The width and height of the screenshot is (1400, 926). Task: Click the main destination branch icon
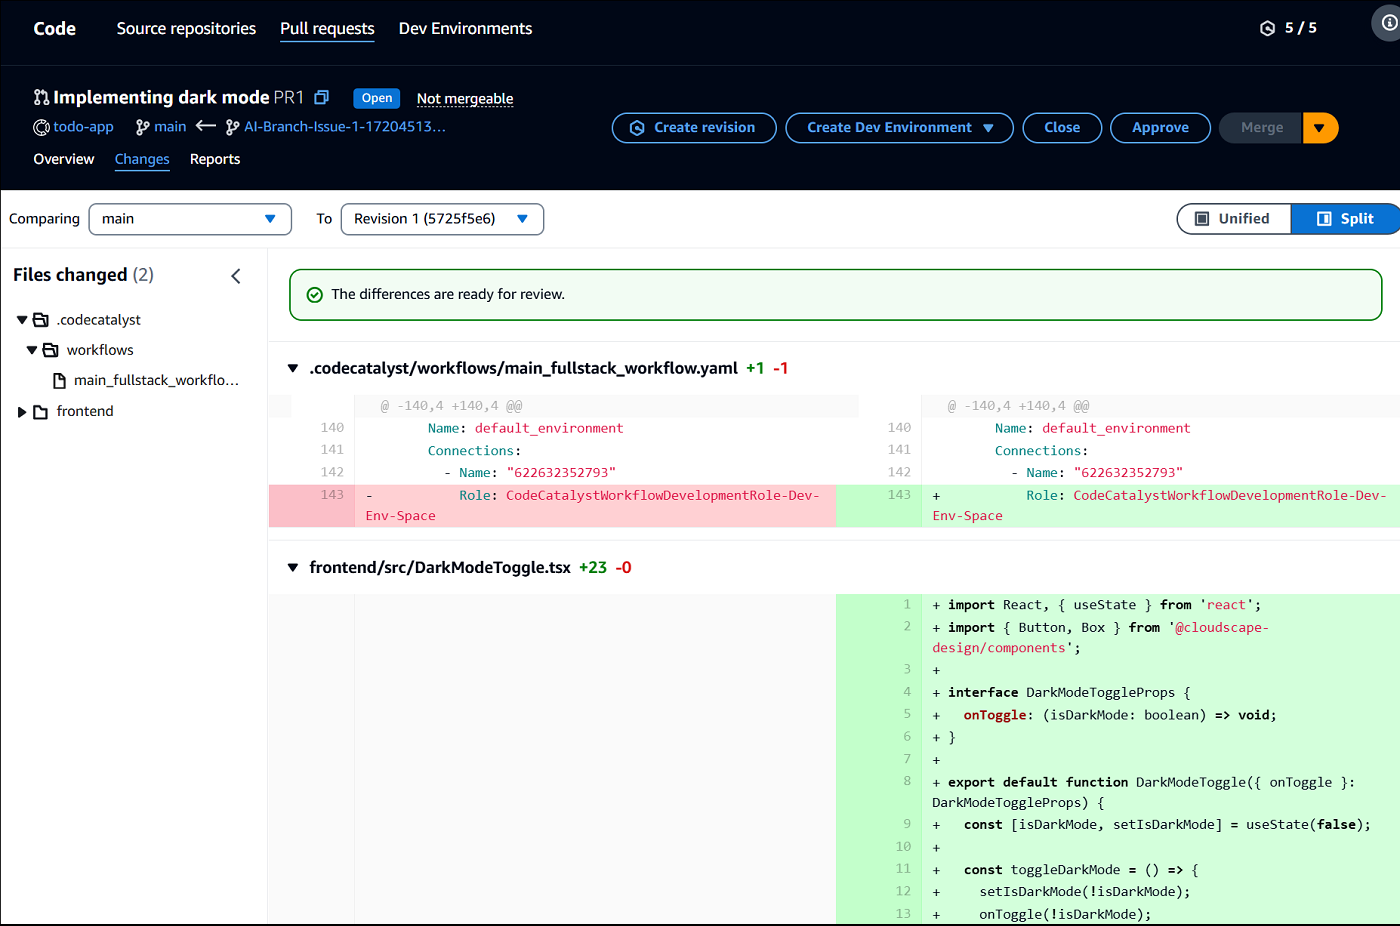[143, 127]
